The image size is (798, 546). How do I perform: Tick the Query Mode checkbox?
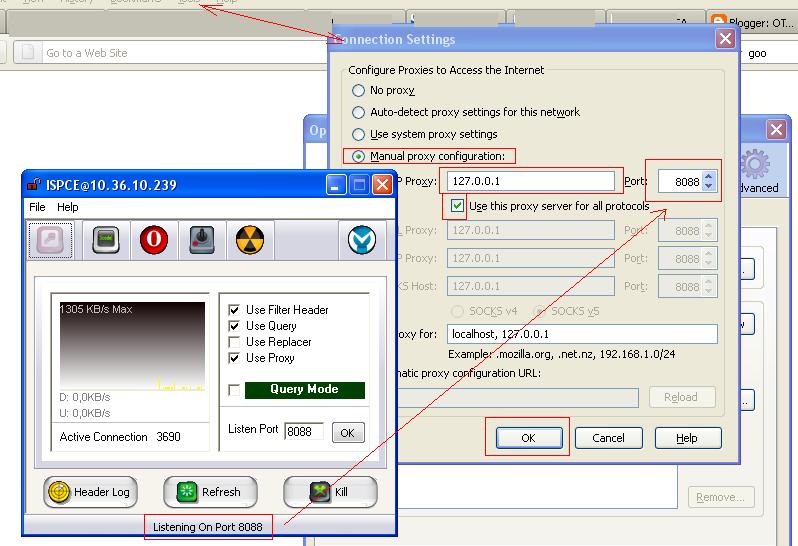click(234, 390)
